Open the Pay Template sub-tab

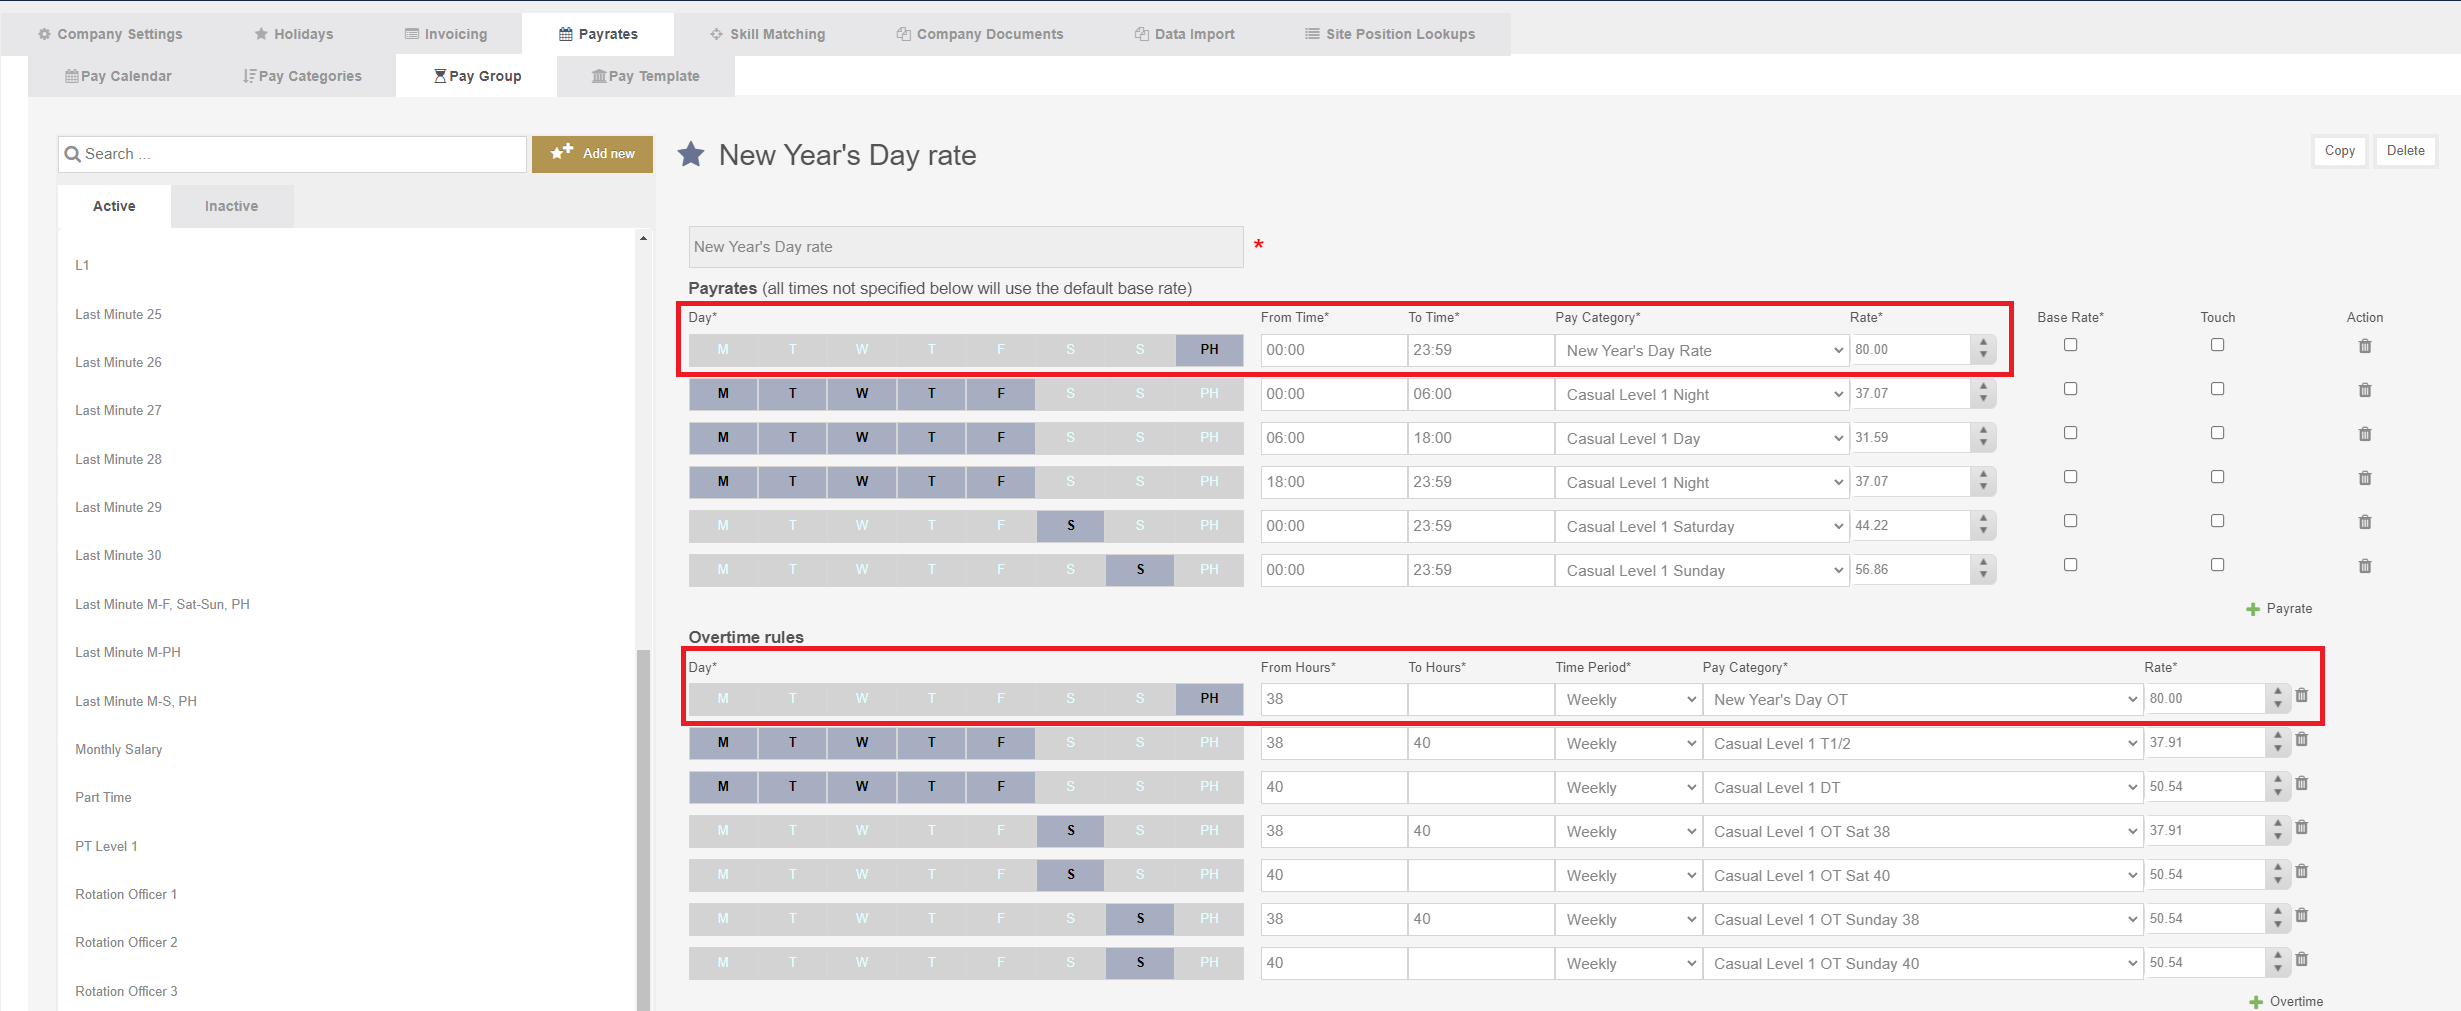pos(645,76)
